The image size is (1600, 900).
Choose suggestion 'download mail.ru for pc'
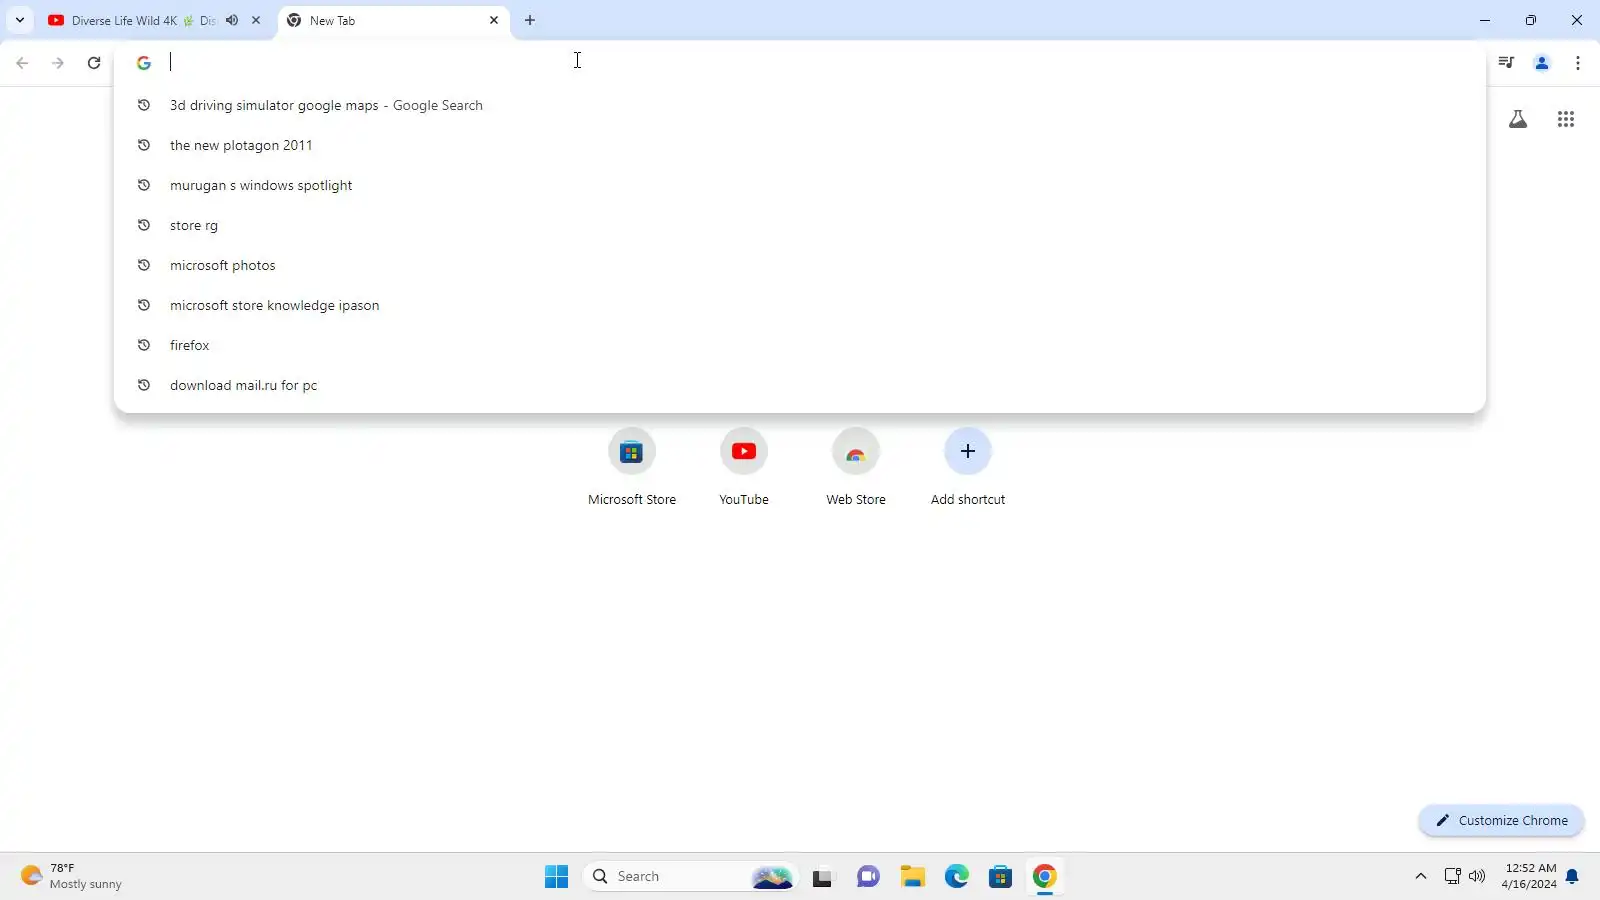point(800,385)
